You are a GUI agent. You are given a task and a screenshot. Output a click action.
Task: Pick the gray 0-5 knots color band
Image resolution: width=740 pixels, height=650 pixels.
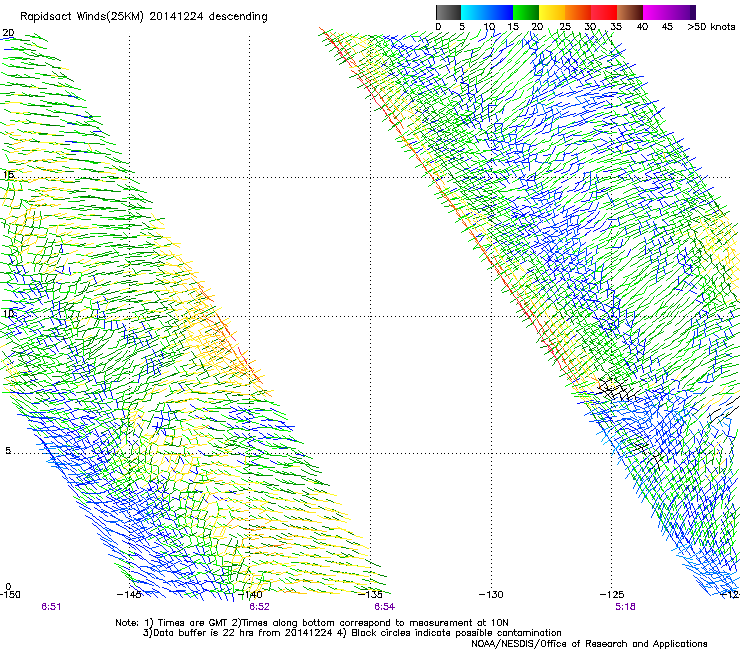pos(448,12)
